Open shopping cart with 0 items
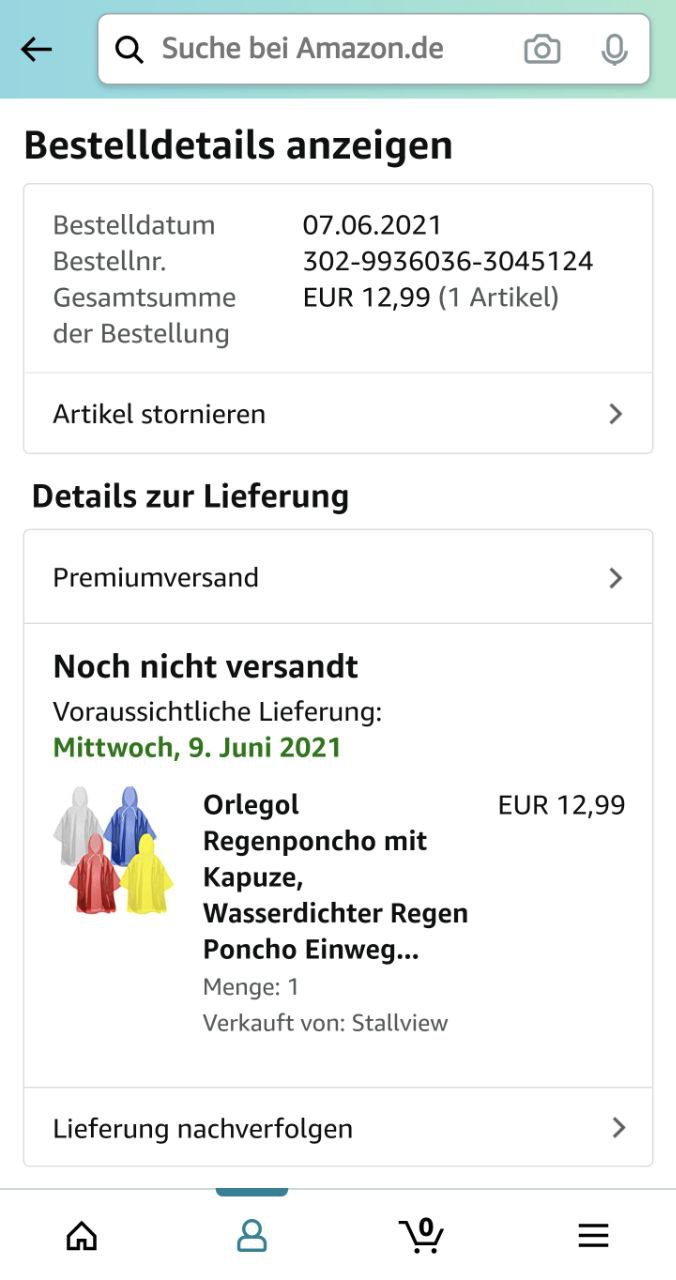This screenshot has height=1280, width=676. tap(421, 1235)
